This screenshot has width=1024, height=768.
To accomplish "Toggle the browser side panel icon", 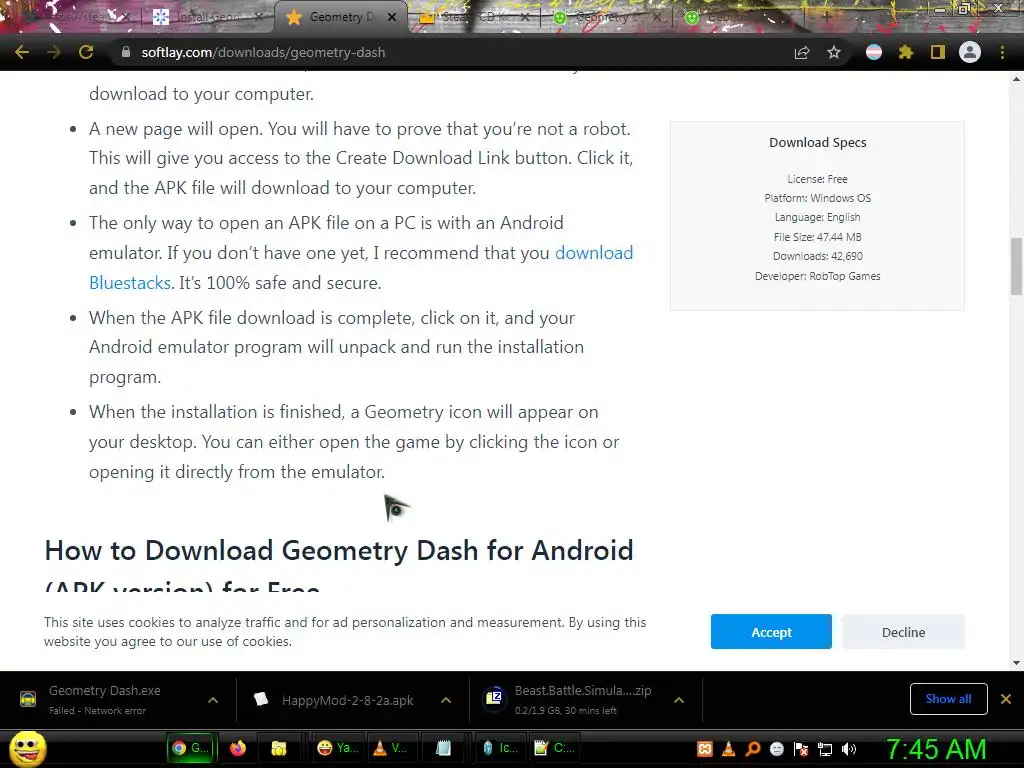I will [938, 52].
